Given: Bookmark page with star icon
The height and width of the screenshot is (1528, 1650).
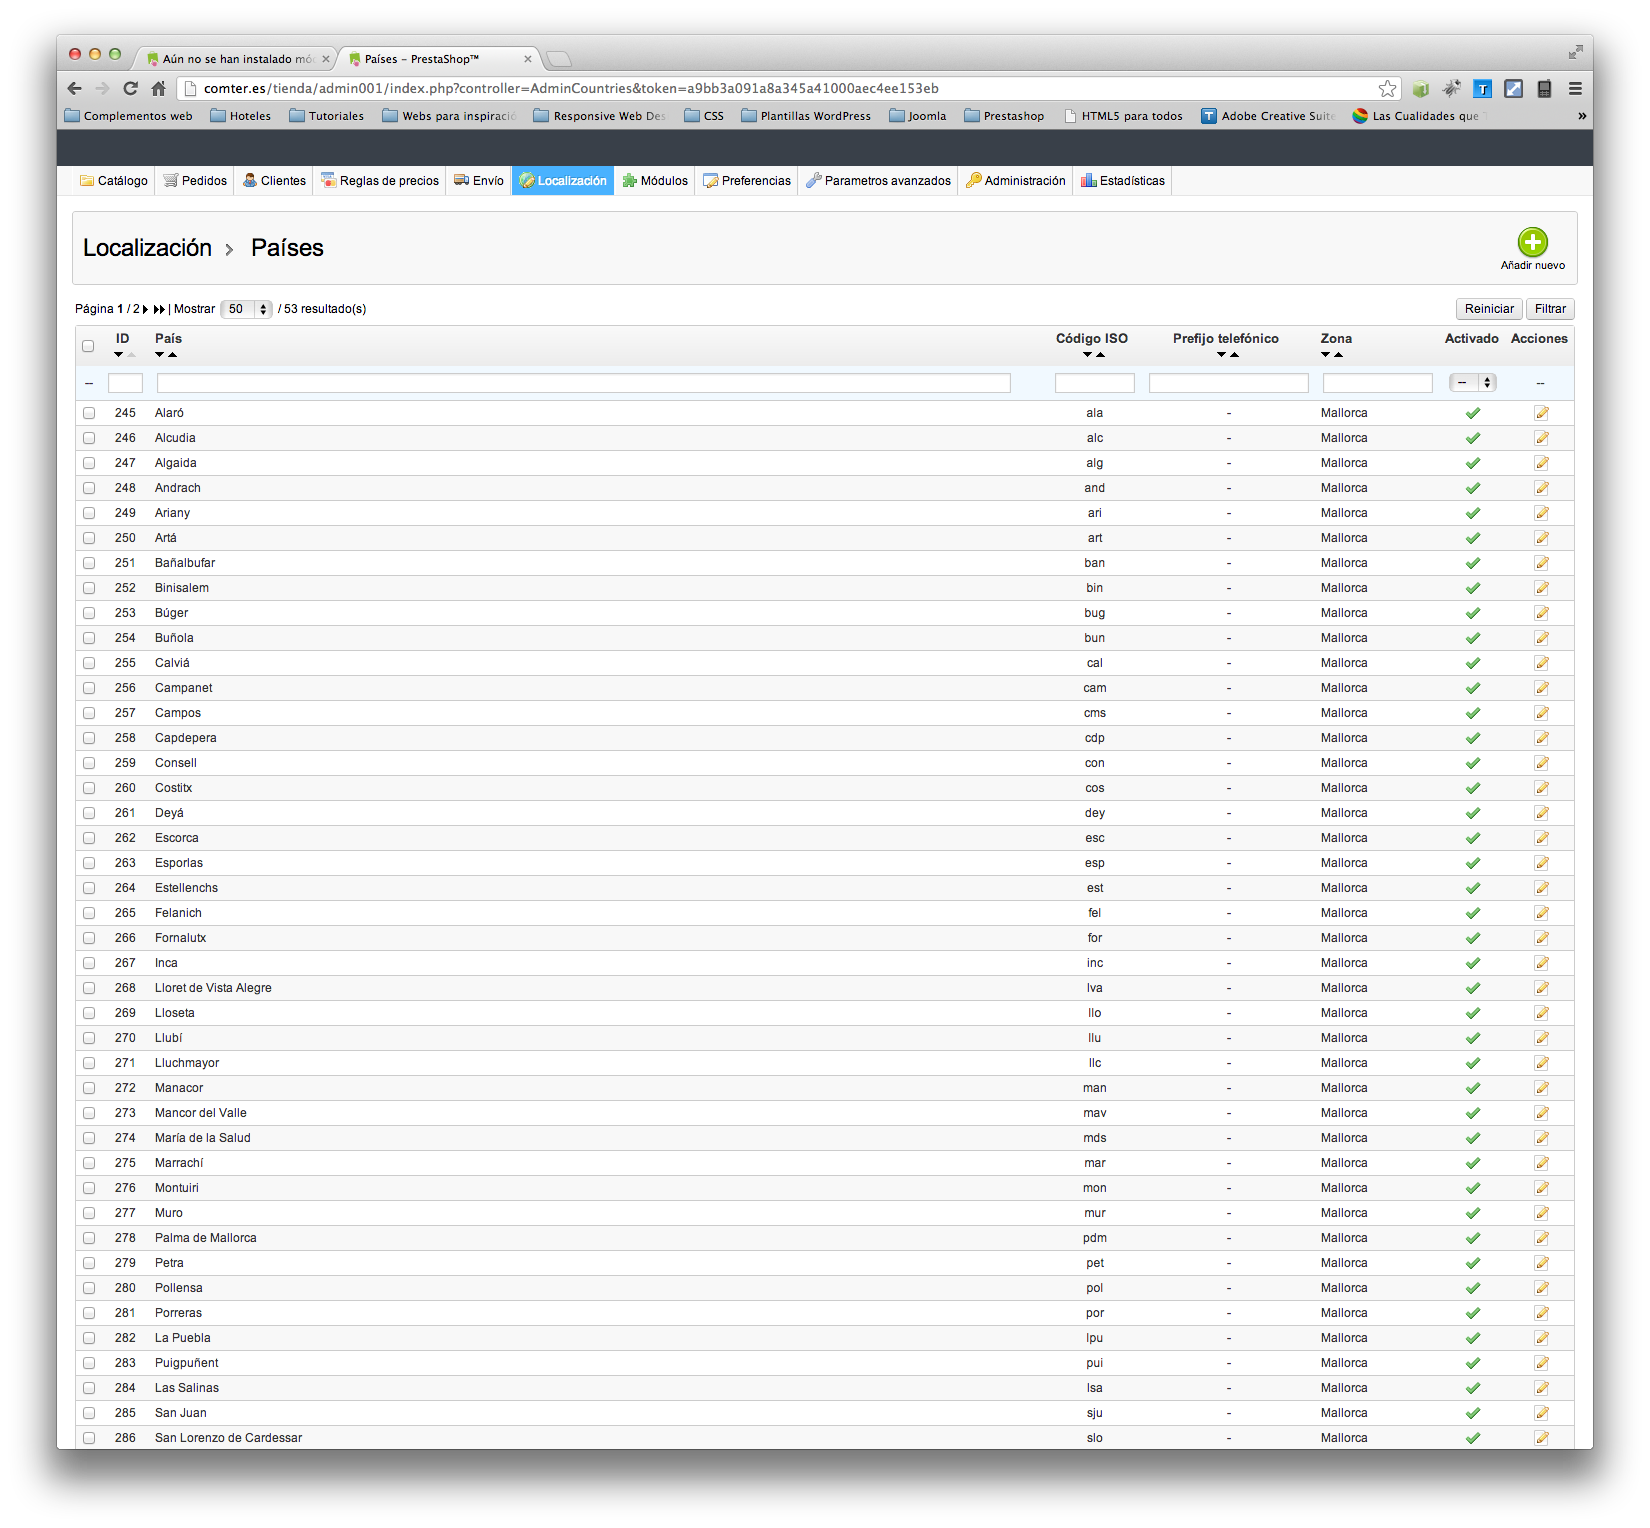Looking at the screenshot, I should (x=1387, y=88).
